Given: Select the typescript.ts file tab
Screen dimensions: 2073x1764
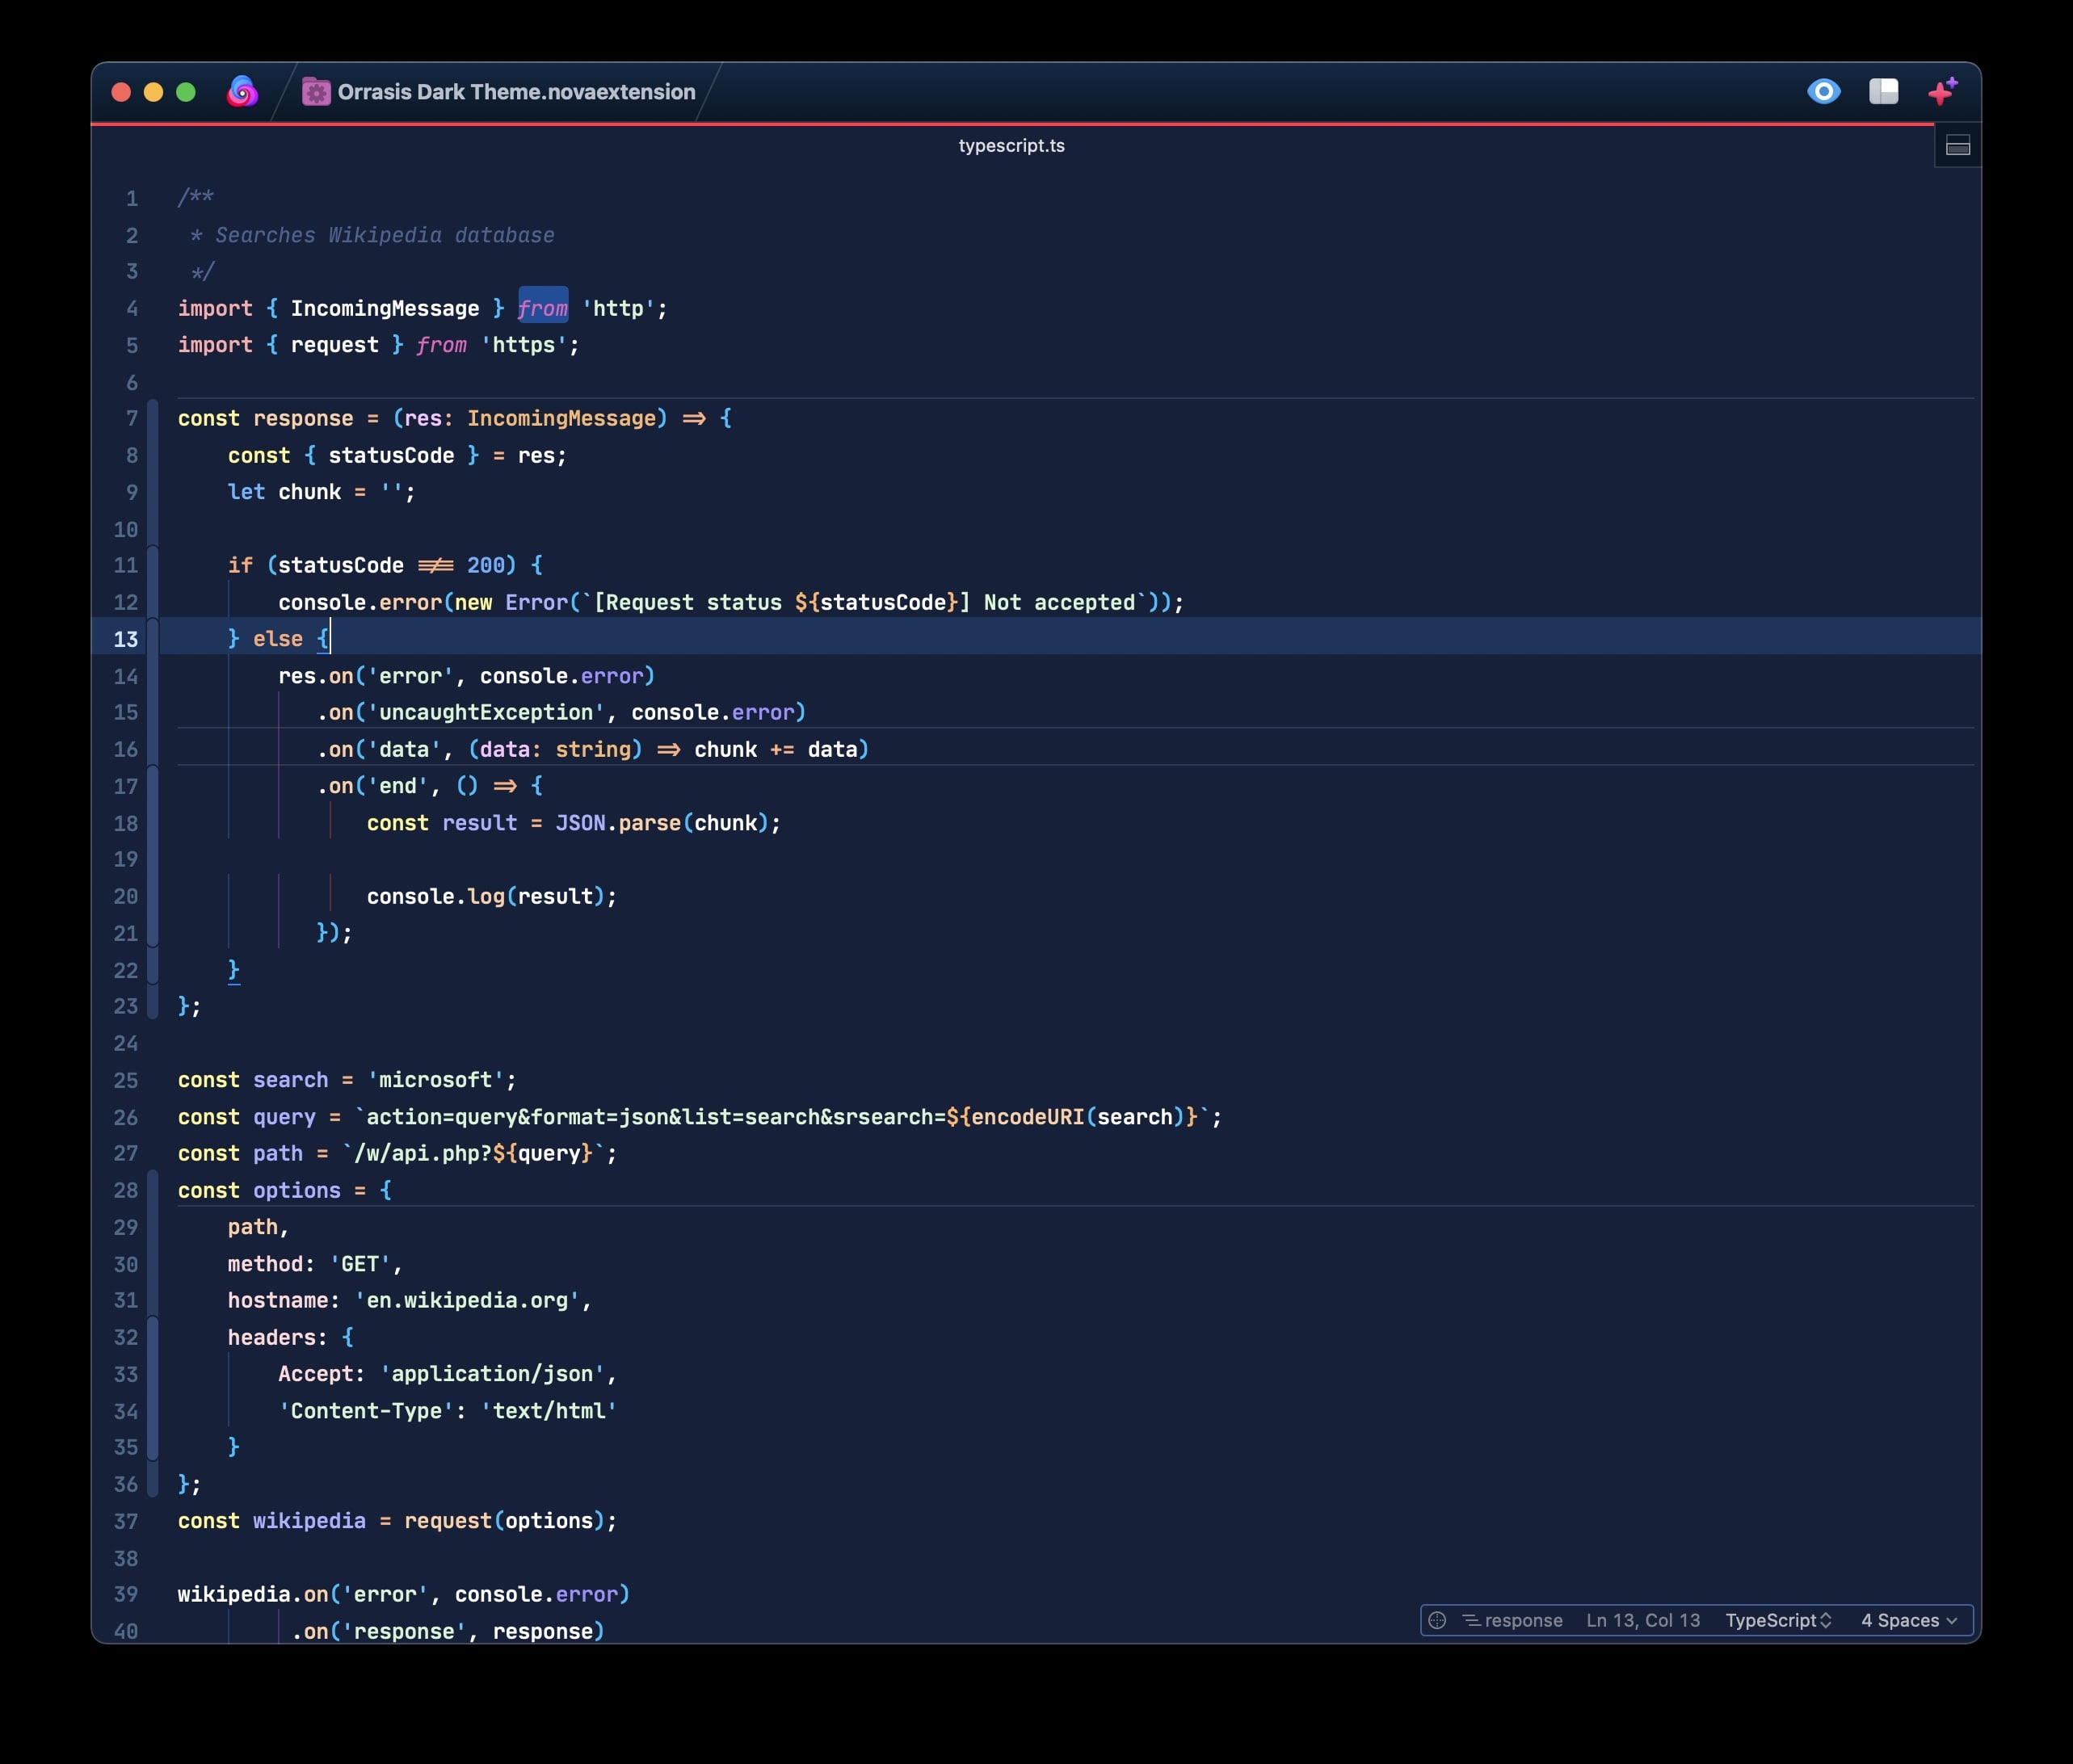Looking at the screenshot, I should [1011, 146].
